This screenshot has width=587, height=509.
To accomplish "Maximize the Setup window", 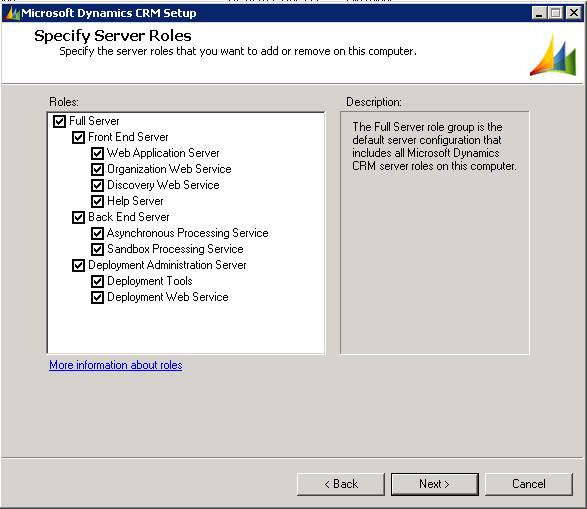I will 556,13.
